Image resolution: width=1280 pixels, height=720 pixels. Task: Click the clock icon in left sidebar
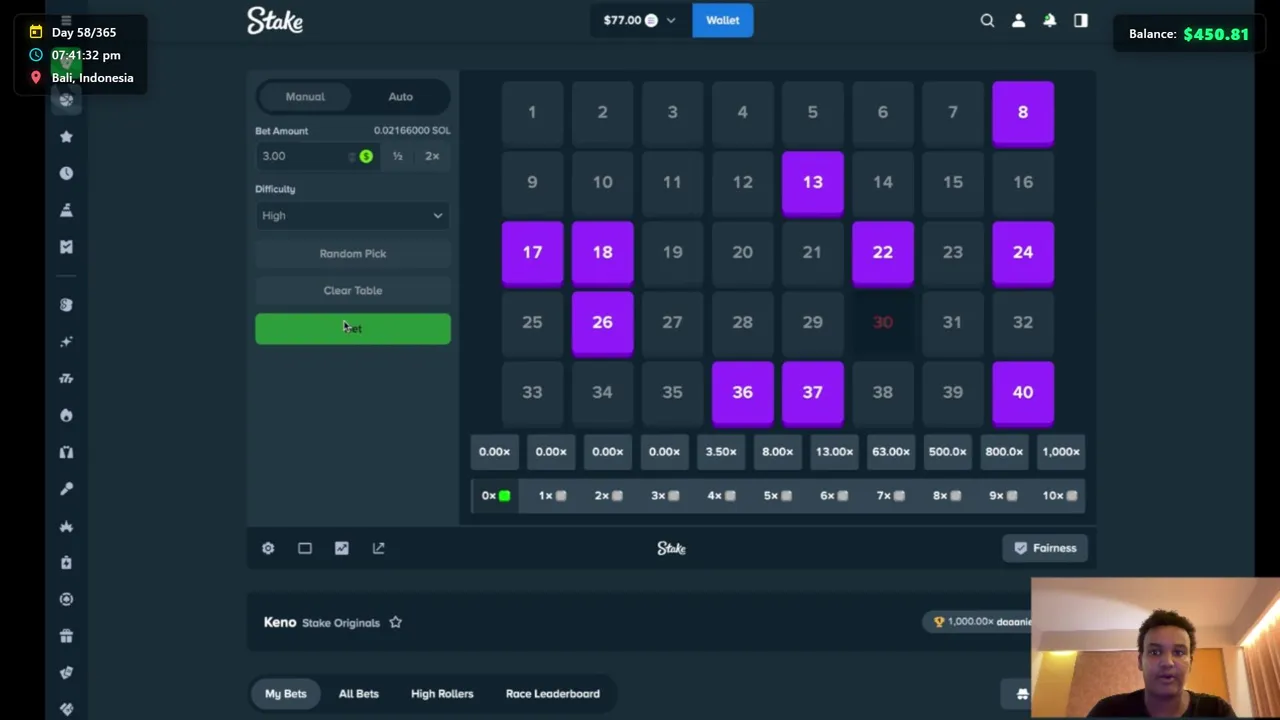pyautogui.click(x=66, y=173)
